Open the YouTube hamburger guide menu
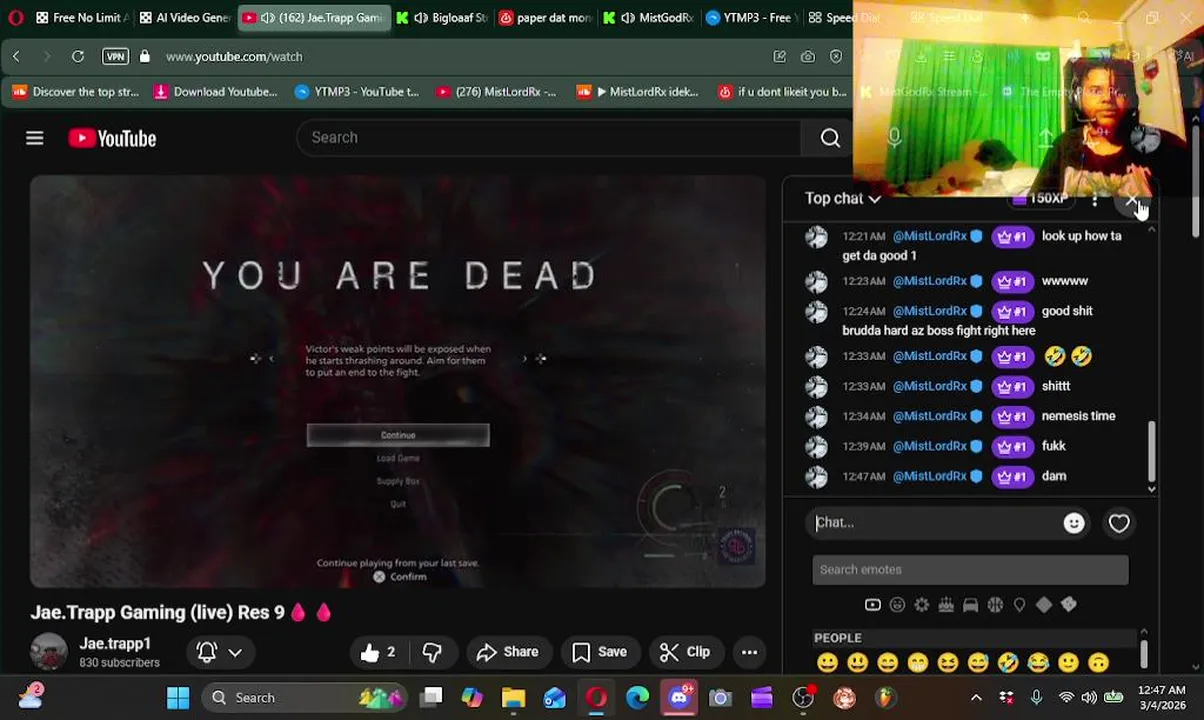1204x720 pixels. point(35,138)
